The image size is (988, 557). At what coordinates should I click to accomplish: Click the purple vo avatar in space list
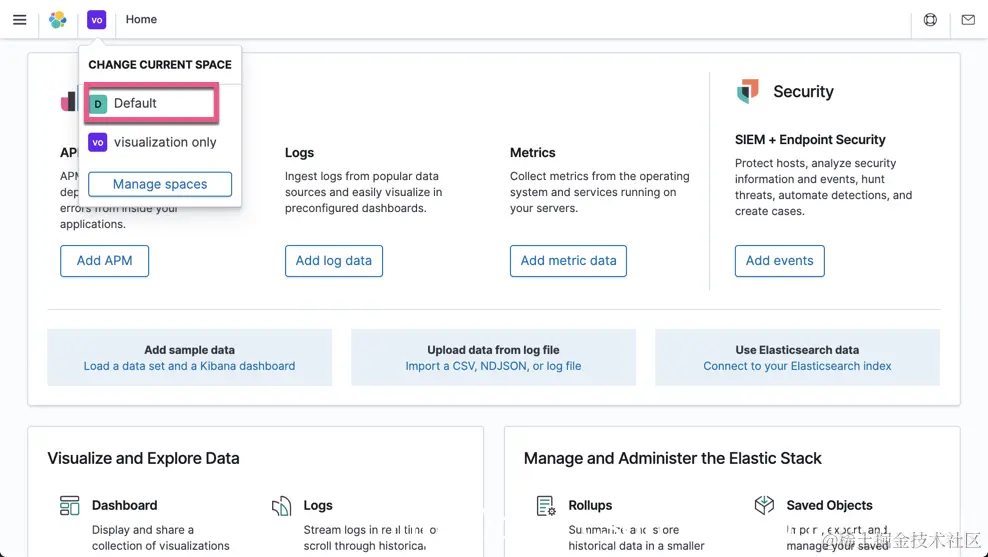pos(98,142)
